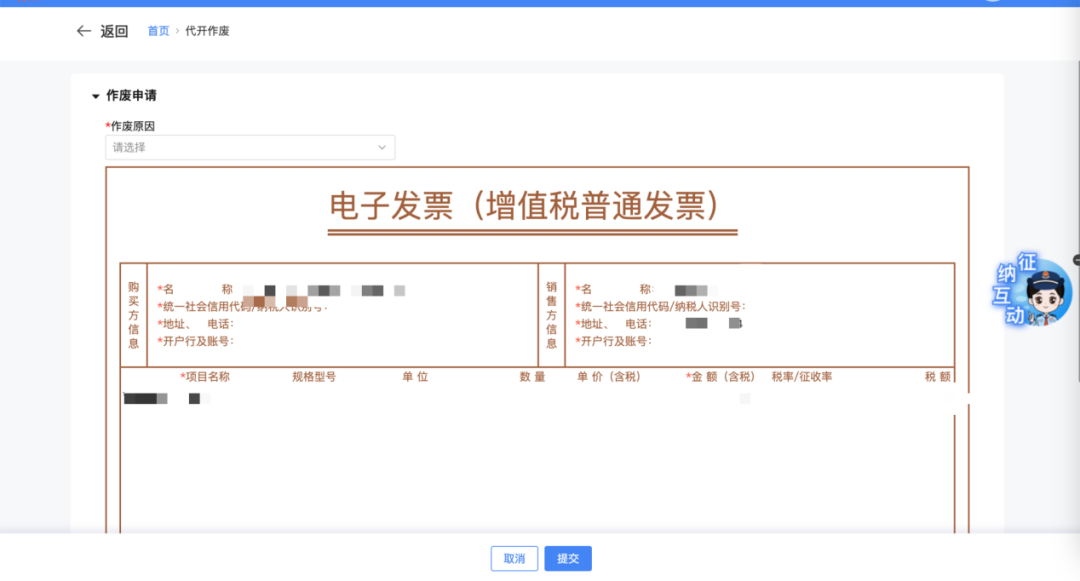1080x581 pixels.
Task: Submit the form with 提交 button
Action: pyautogui.click(x=568, y=558)
